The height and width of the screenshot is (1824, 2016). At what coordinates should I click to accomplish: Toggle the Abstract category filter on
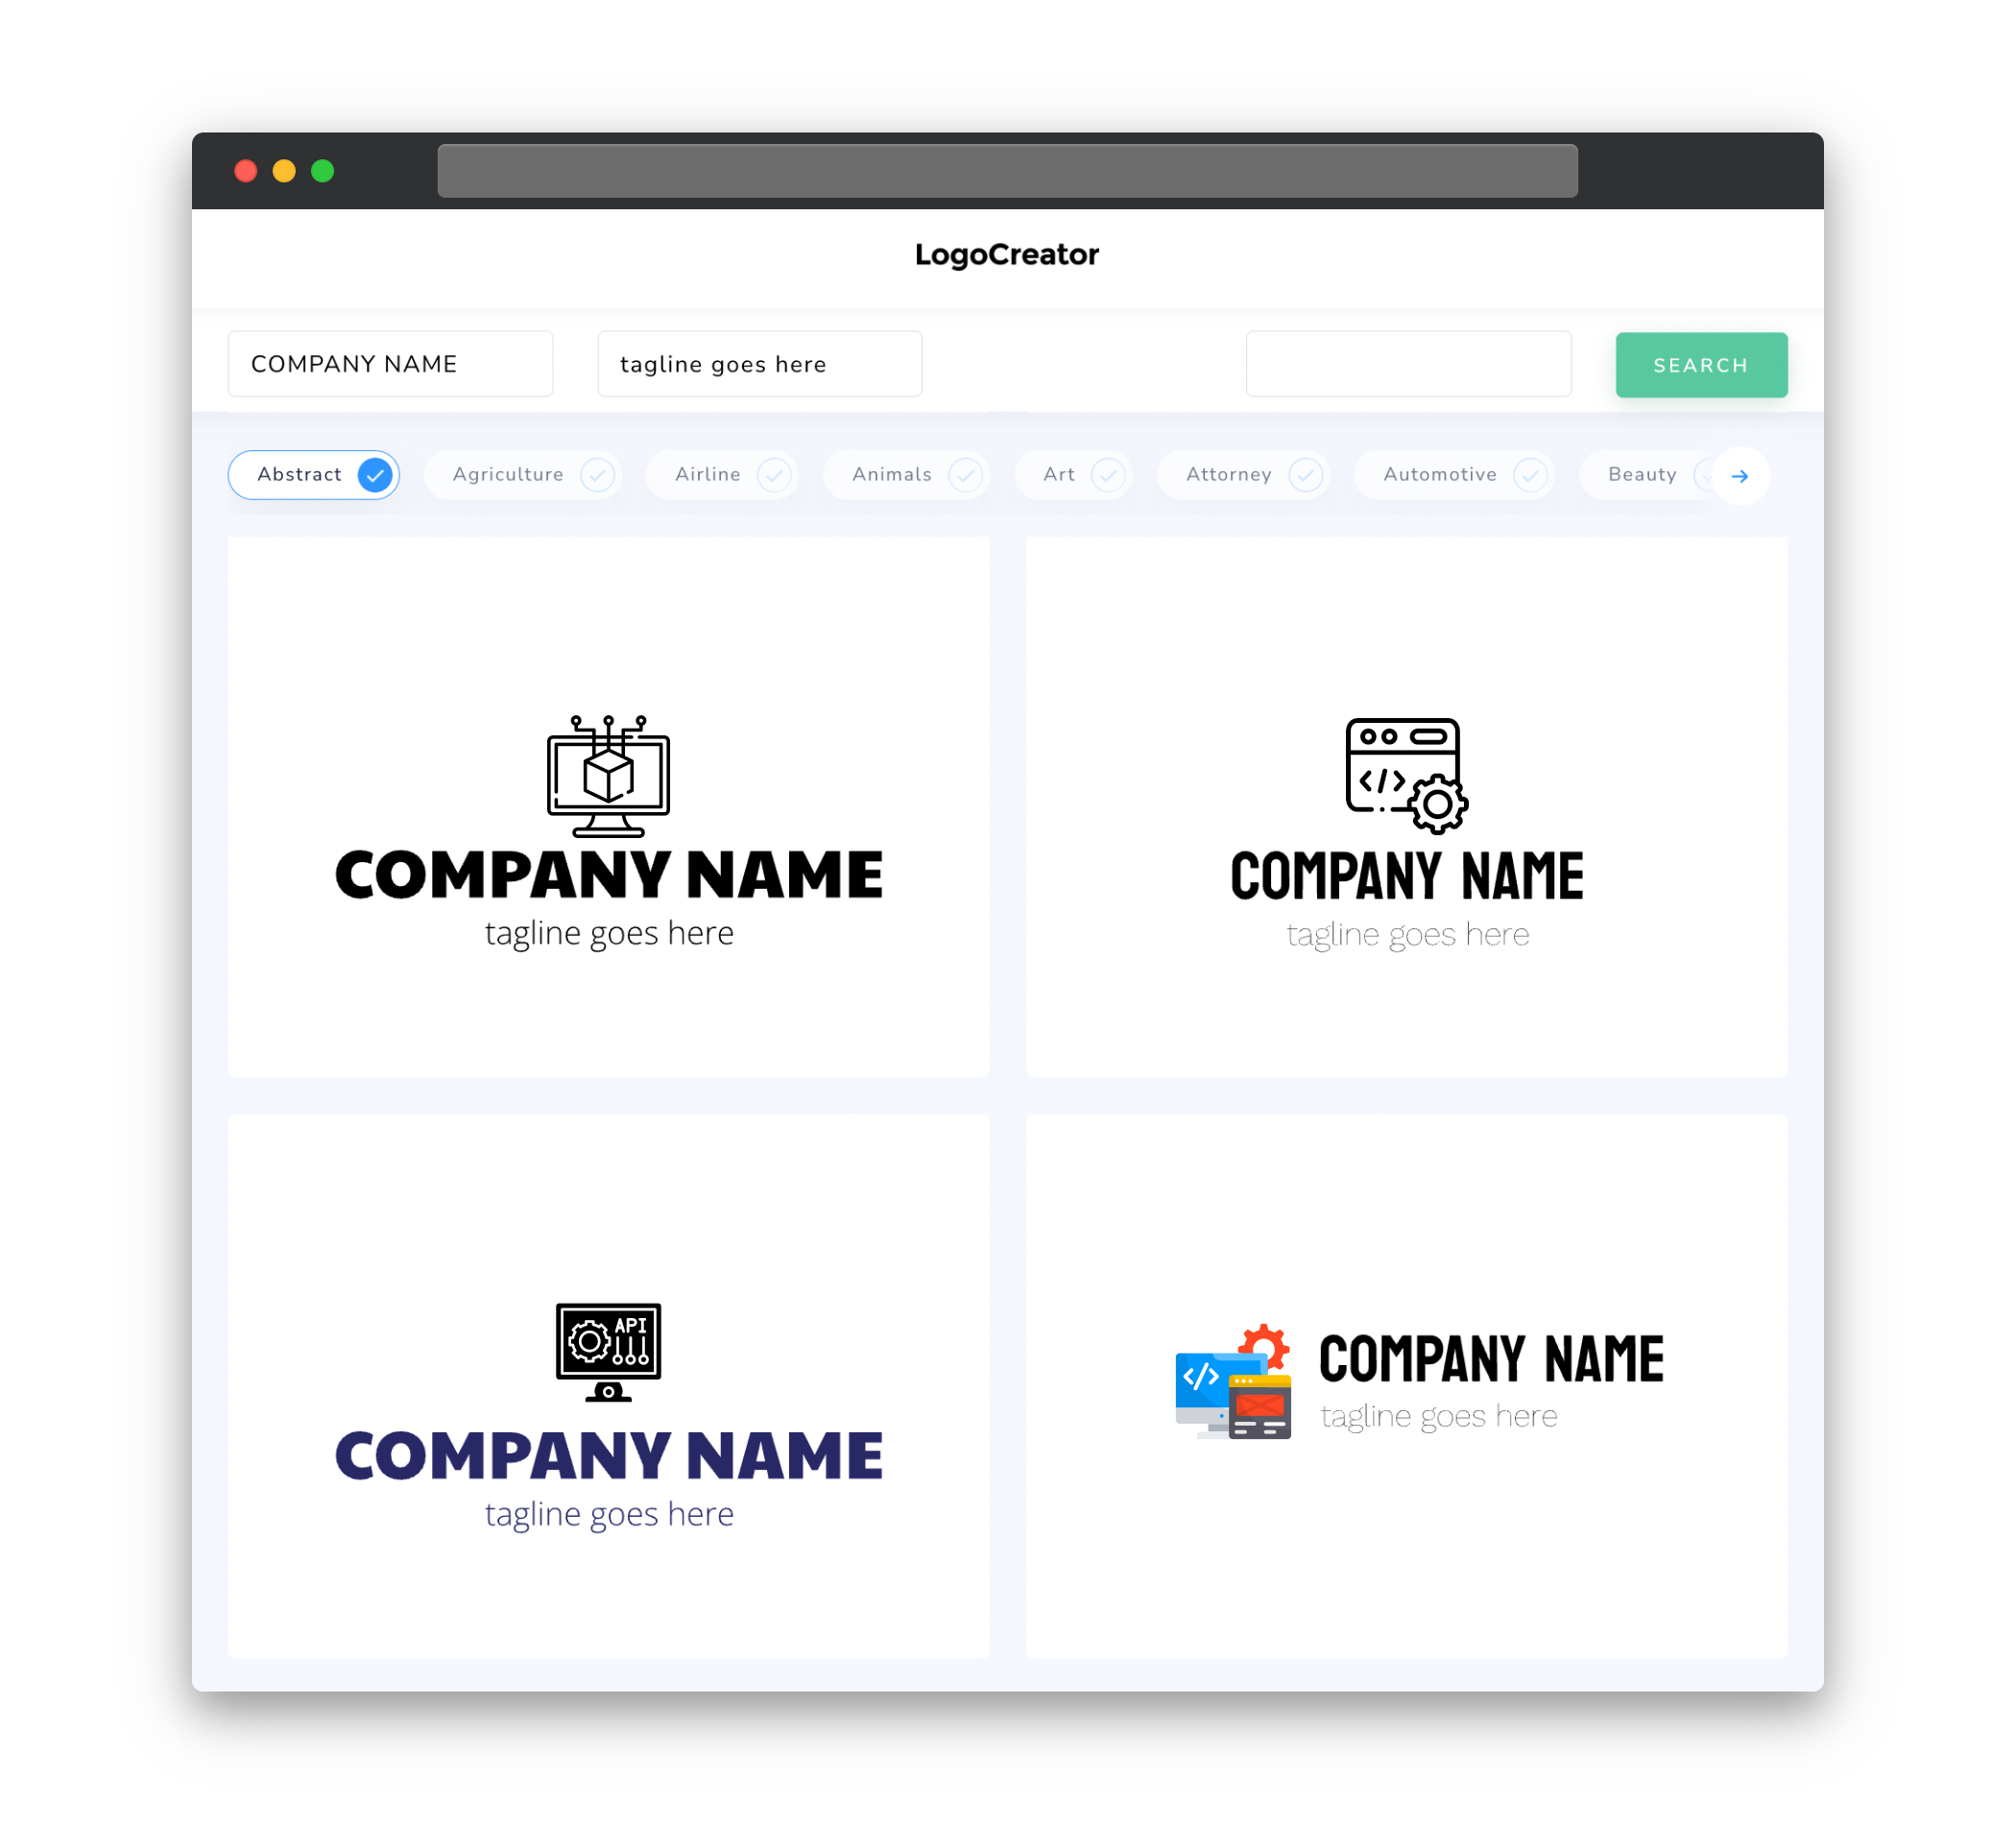coord(316,474)
